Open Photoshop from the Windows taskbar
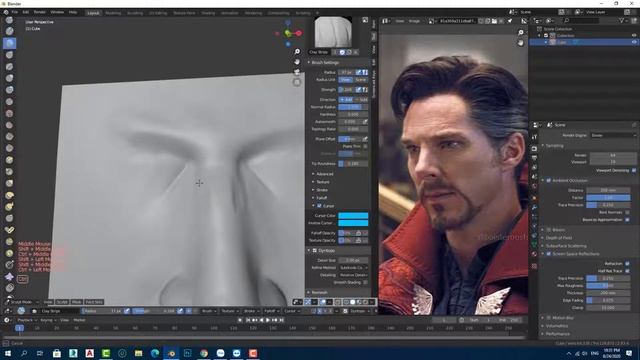 [x=188, y=353]
